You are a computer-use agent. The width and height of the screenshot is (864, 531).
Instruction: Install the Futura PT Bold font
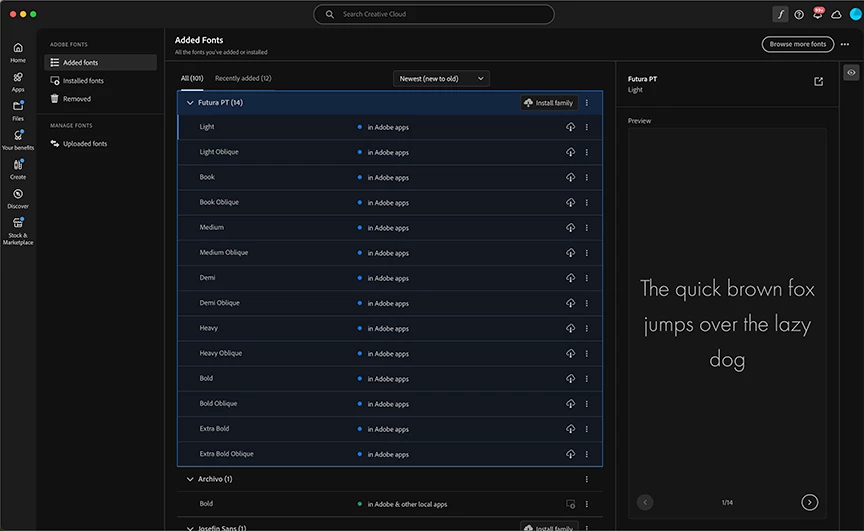pos(570,378)
